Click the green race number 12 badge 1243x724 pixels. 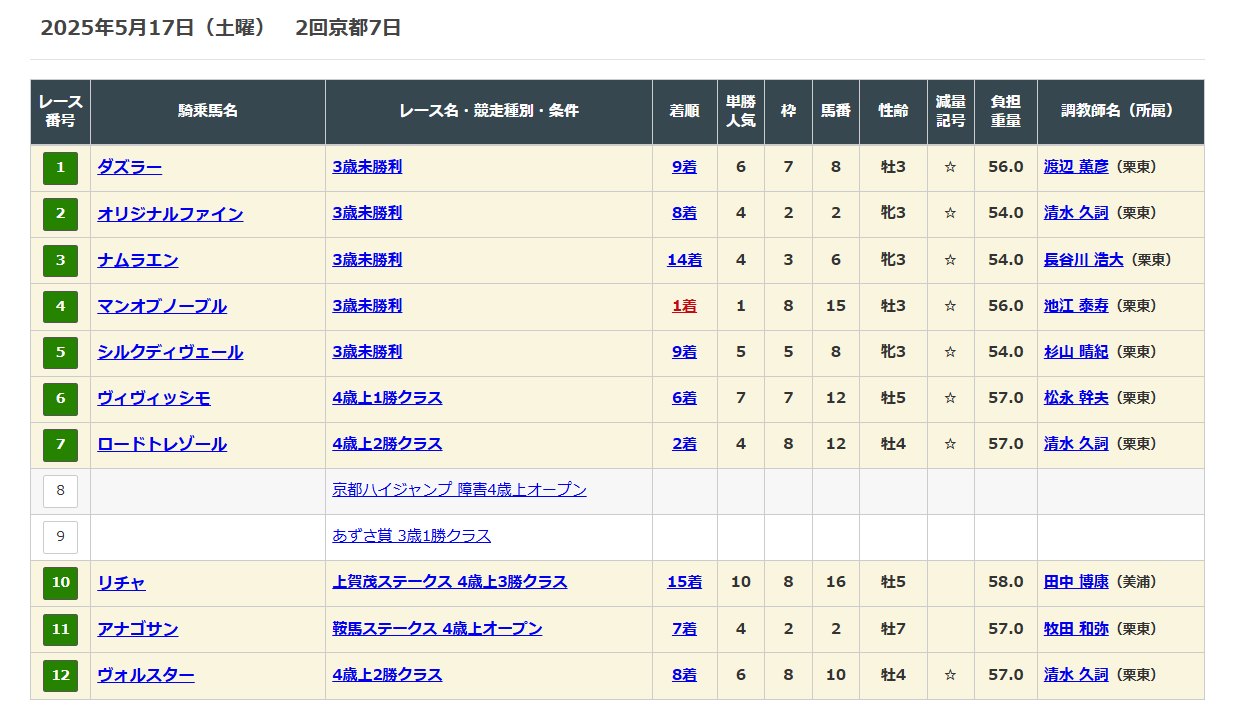[x=60, y=675]
